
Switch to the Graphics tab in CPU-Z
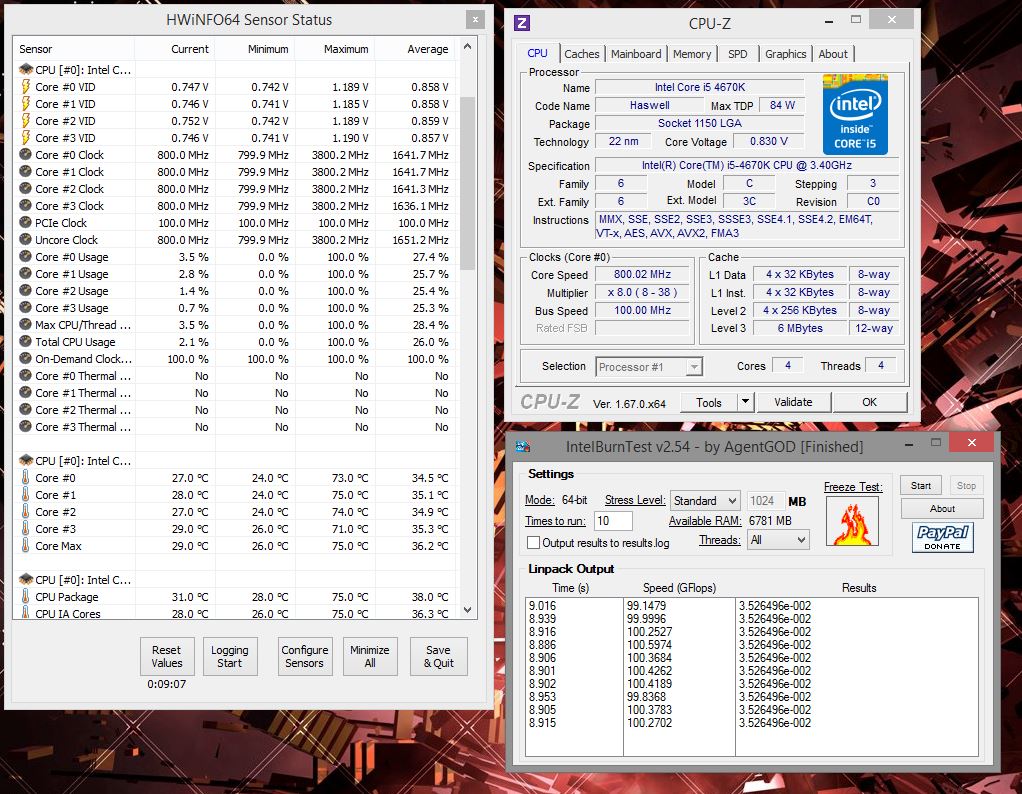click(785, 54)
